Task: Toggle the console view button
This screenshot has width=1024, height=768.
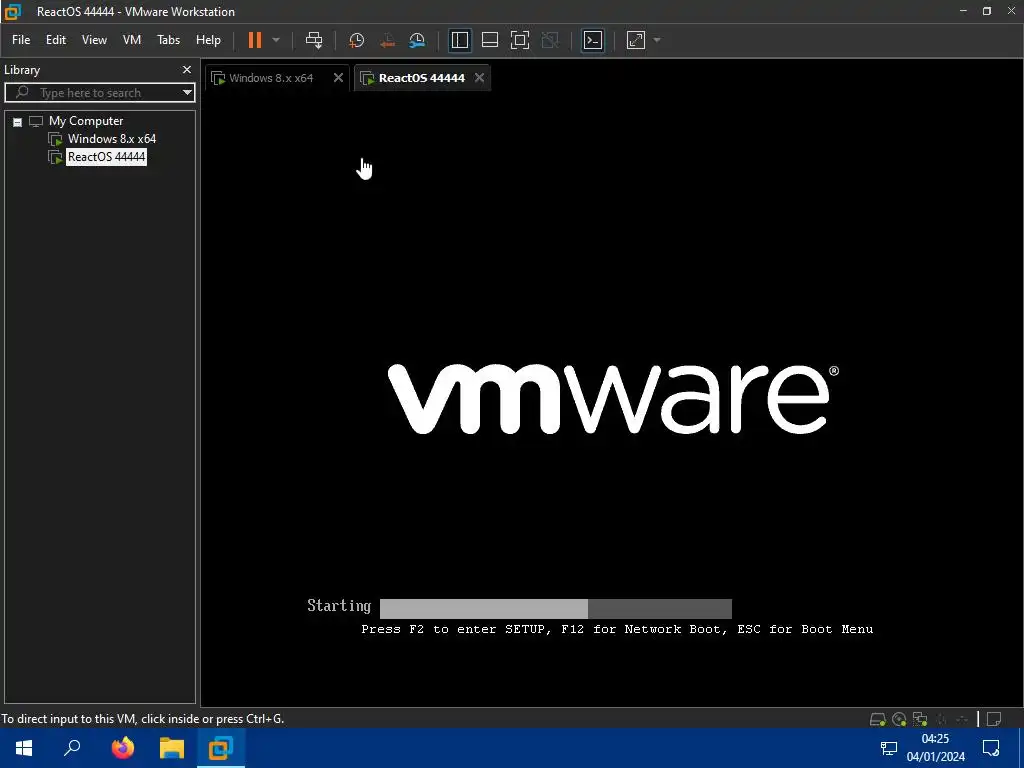Action: 593,40
